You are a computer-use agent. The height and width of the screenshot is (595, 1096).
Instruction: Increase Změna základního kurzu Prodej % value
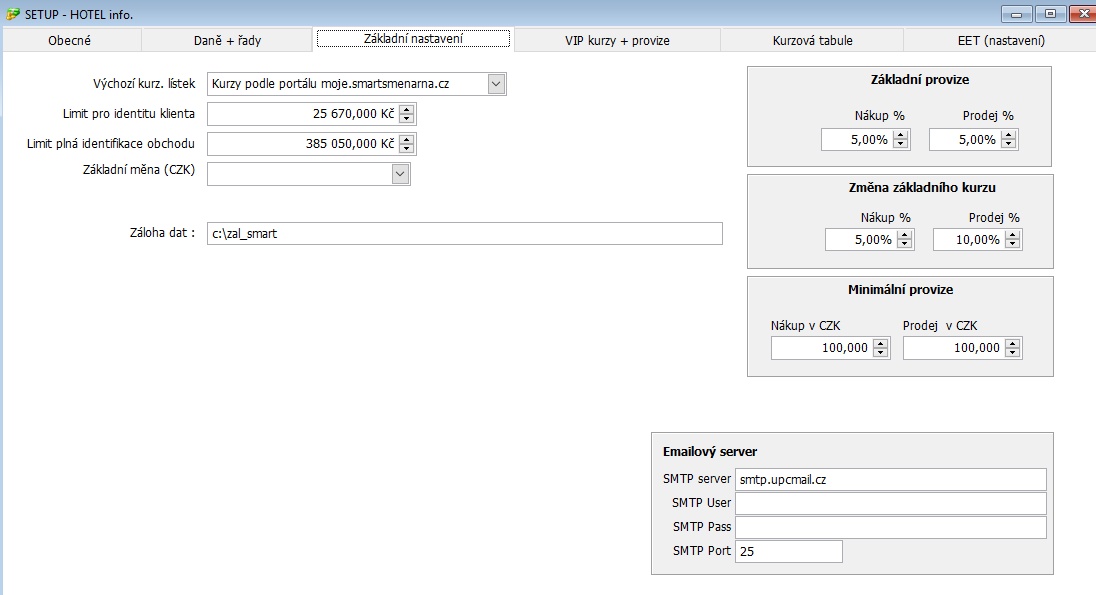click(1013, 235)
